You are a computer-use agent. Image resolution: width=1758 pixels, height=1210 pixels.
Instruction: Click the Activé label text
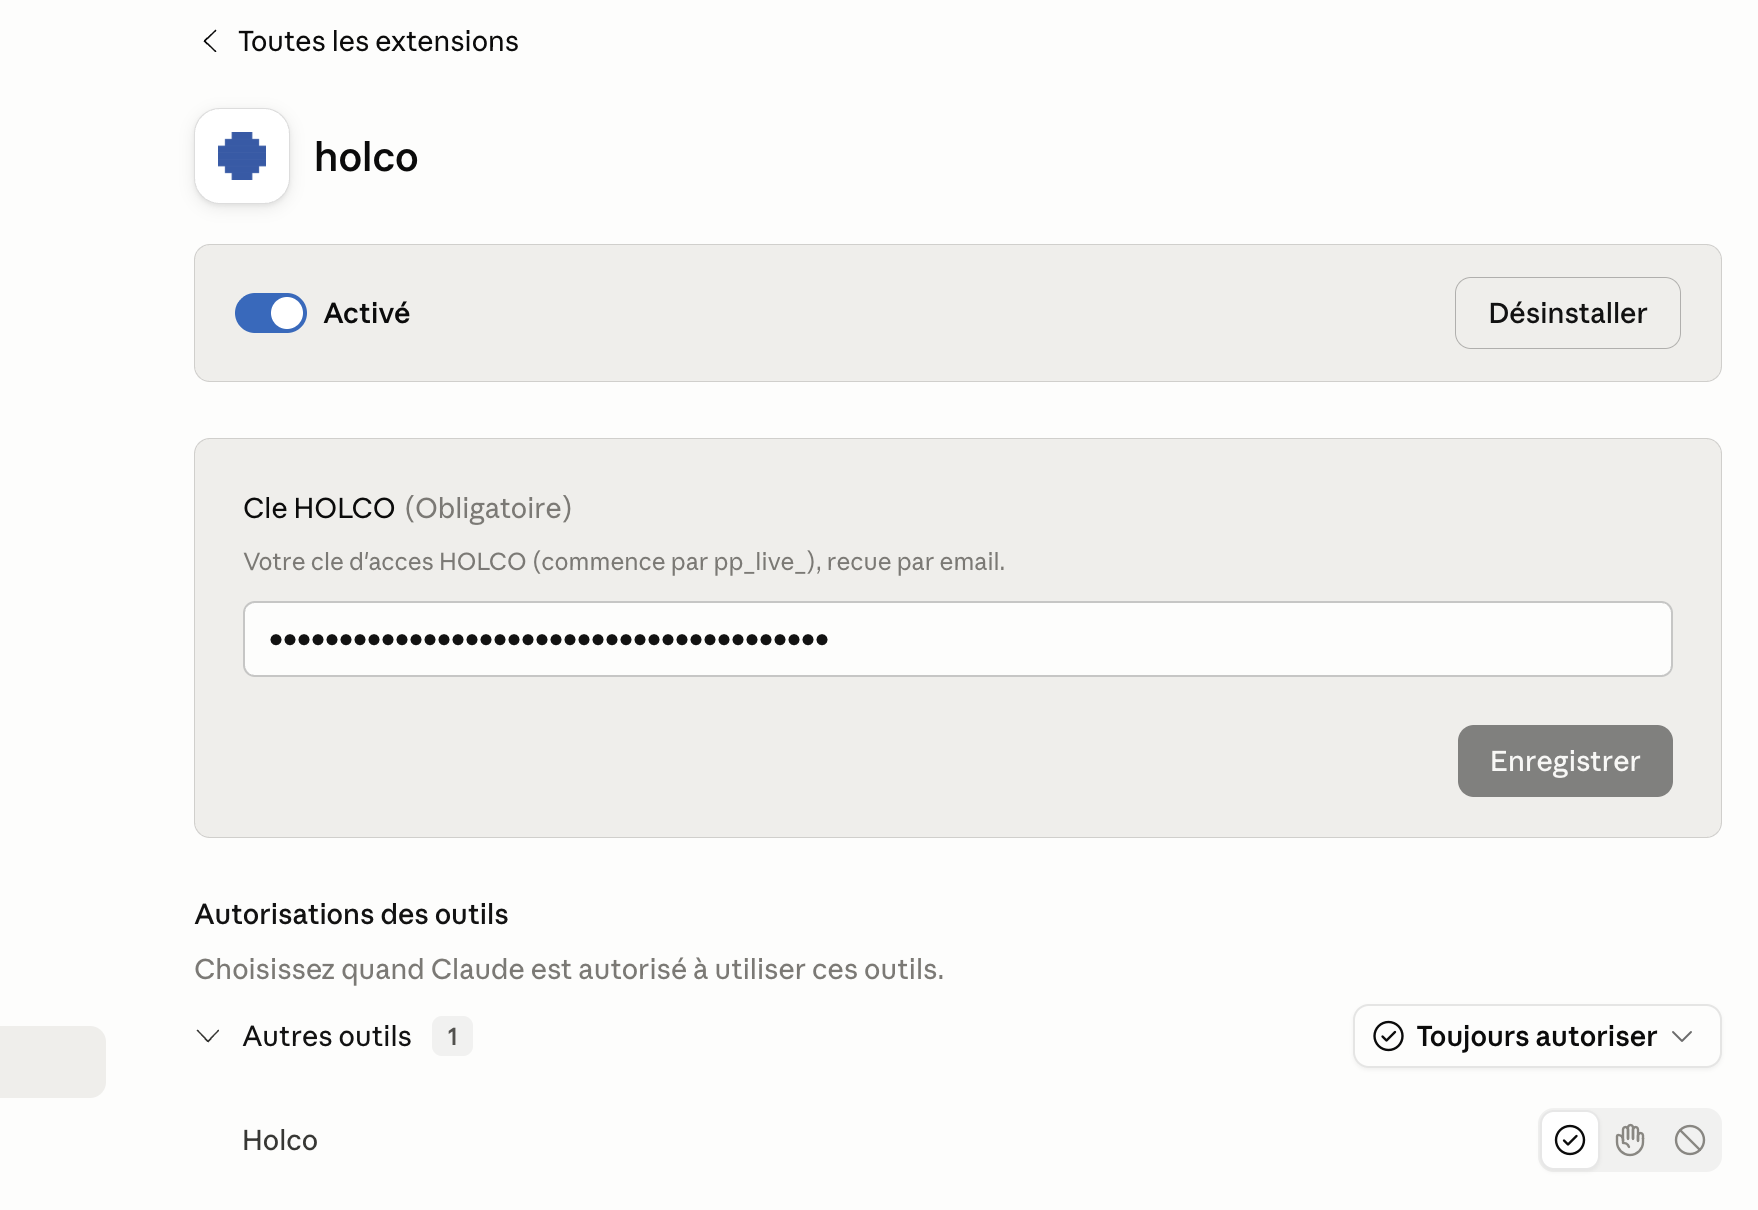(367, 313)
